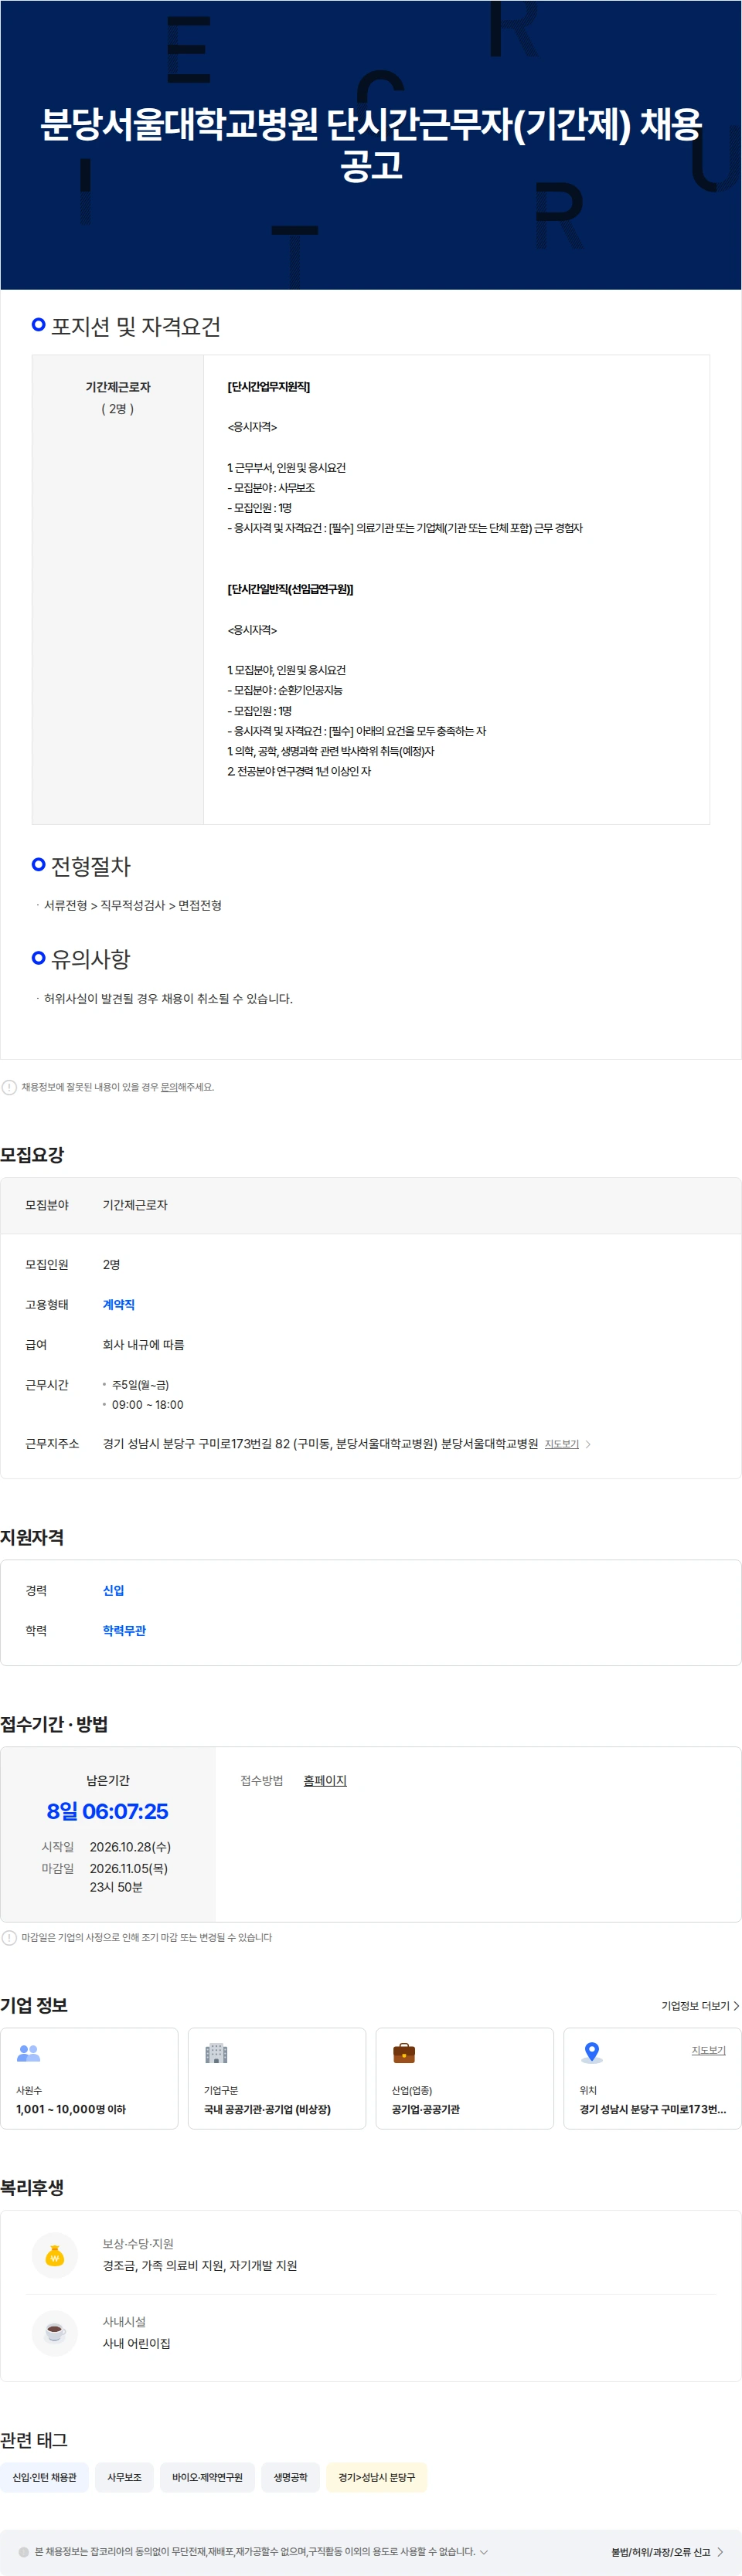Click the [단시간일반직(선임급연구원)] heading
Image resolution: width=742 pixels, height=2576 pixels.
[291, 589]
